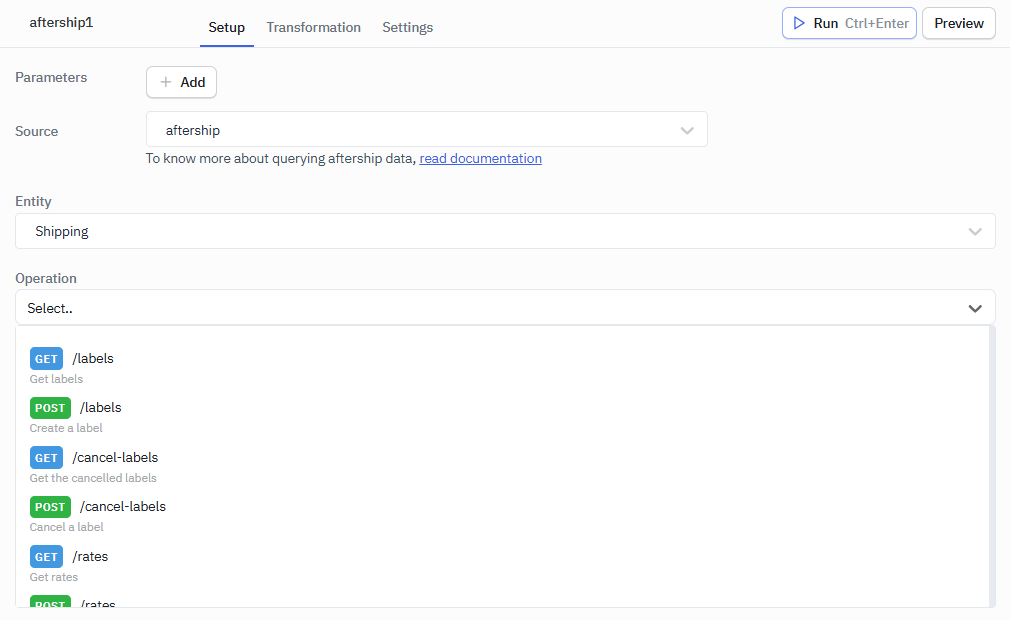Run the query with Run button
The height and width of the screenshot is (620, 1010).
click(849, 23)
